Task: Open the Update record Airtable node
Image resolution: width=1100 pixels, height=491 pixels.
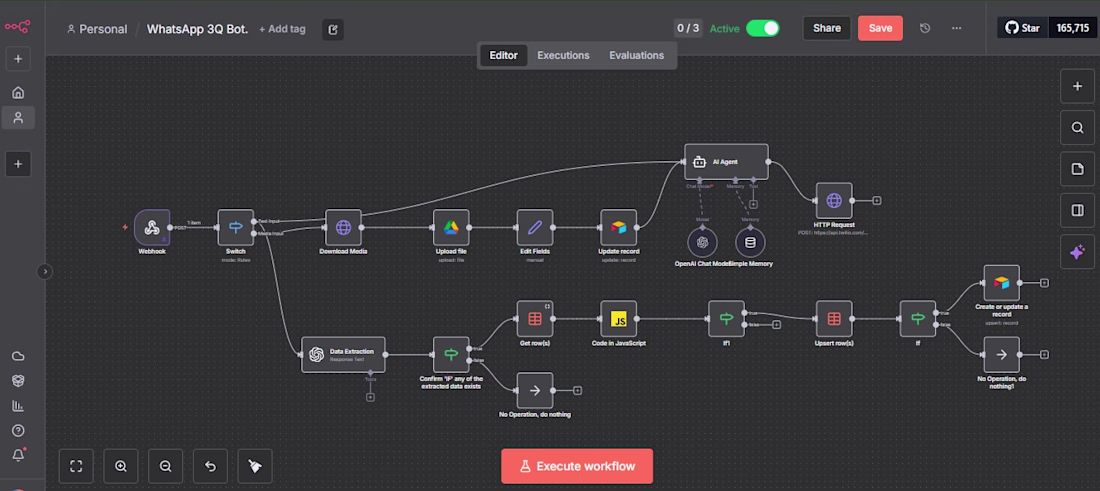Action: (618, 227)
